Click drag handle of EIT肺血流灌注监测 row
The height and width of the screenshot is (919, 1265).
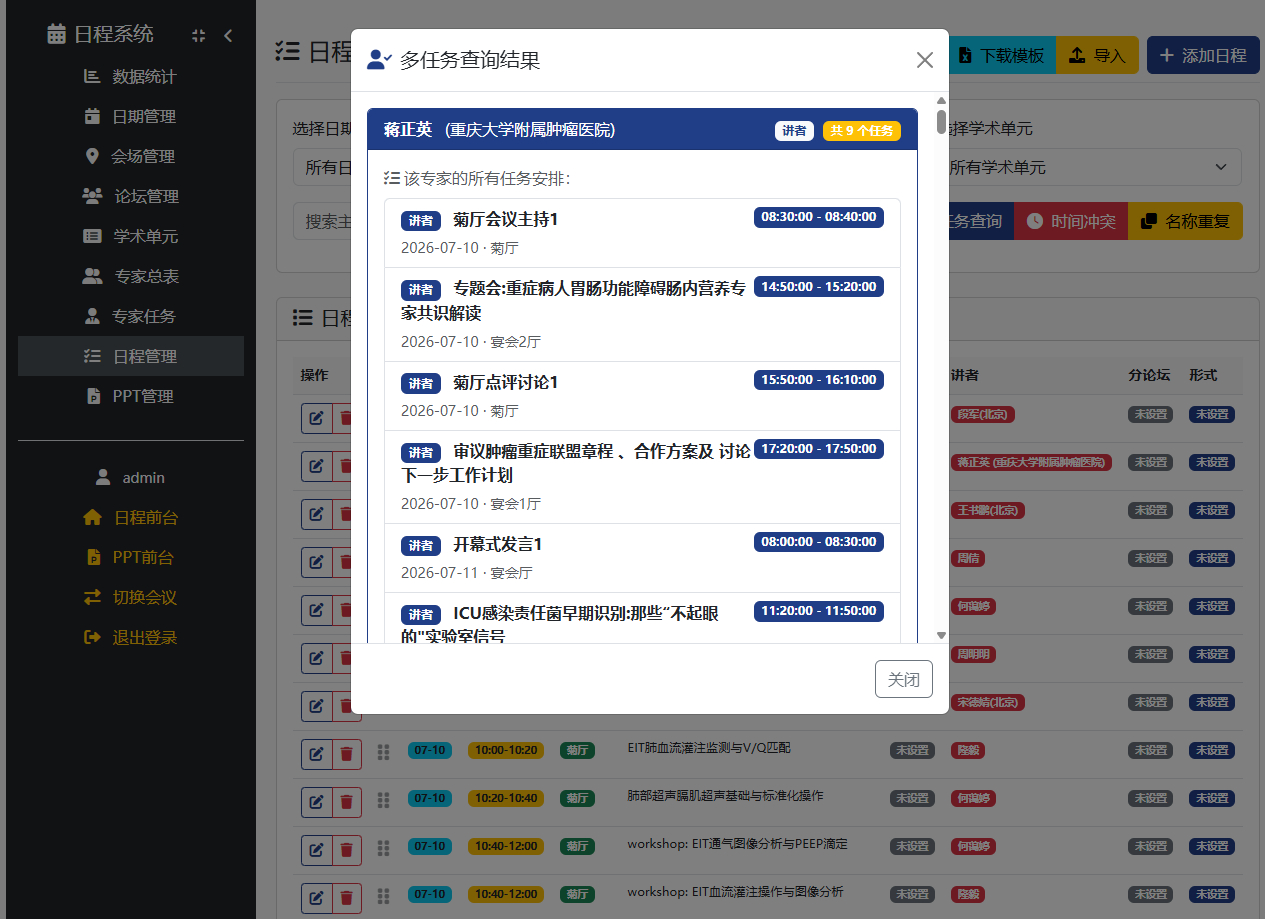(382, 751)
